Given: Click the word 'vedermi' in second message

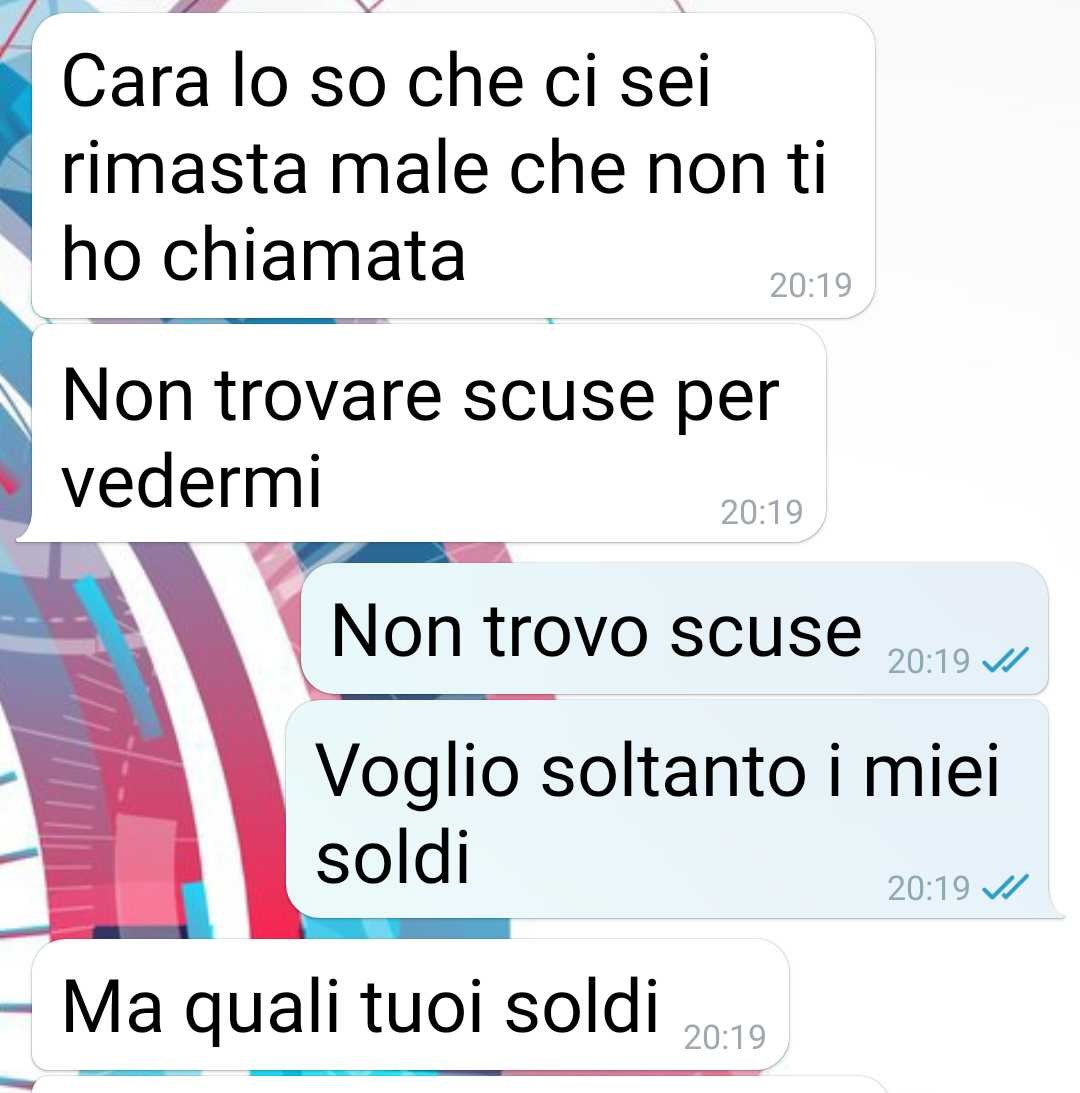Looking at the screenshot, I should point(191,481).
